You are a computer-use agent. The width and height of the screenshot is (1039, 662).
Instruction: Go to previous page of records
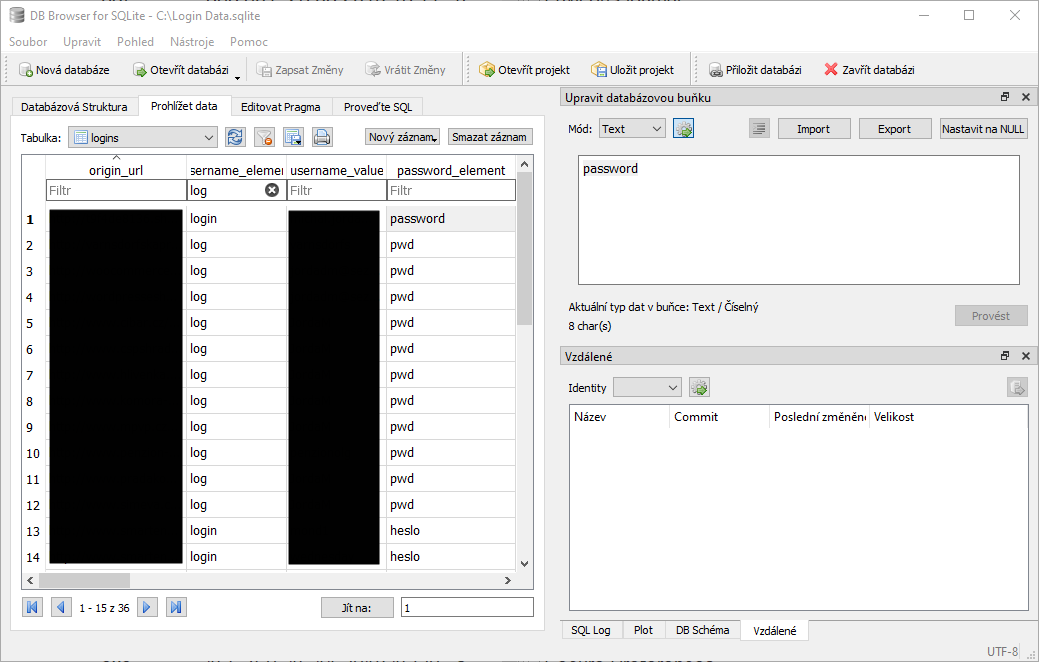click(61, 607)
